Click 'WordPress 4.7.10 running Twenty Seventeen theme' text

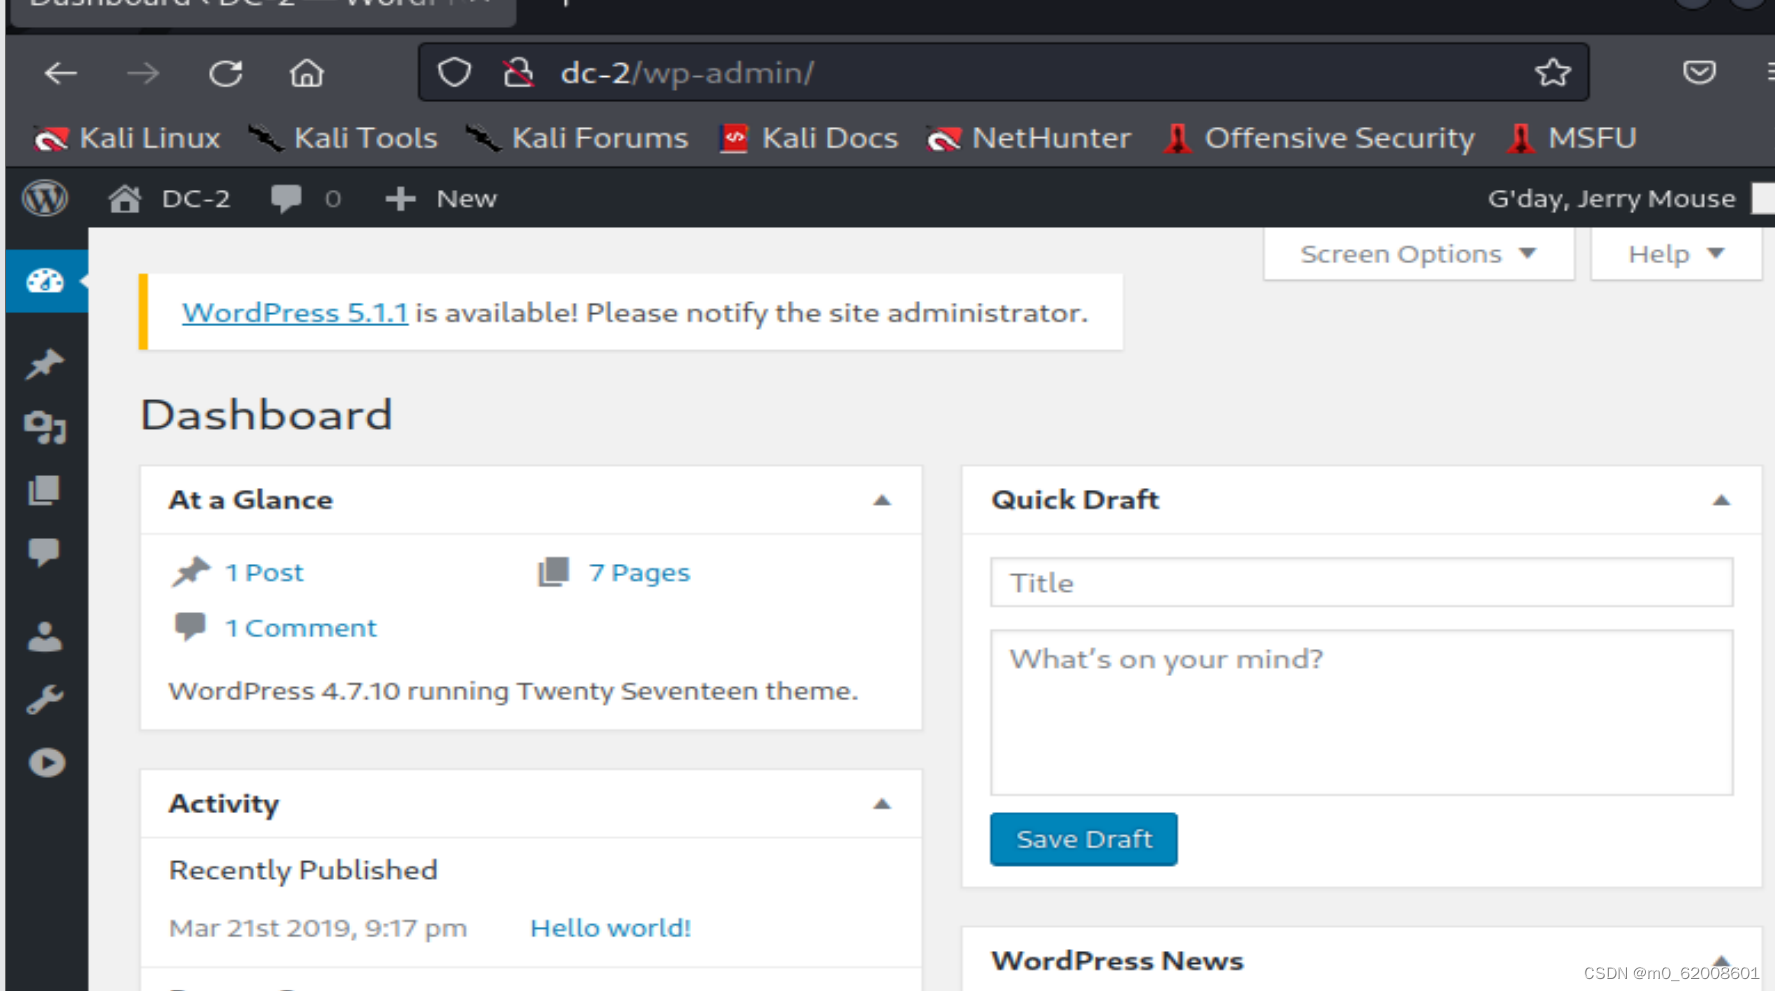pyautogui.click(x=514, y=691)
